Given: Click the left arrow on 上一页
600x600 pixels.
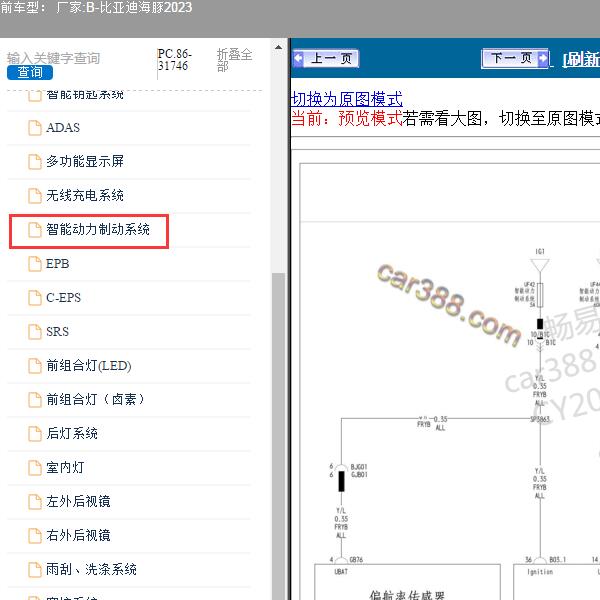Looking at the screenshot, I should click(x=298, y=59).
